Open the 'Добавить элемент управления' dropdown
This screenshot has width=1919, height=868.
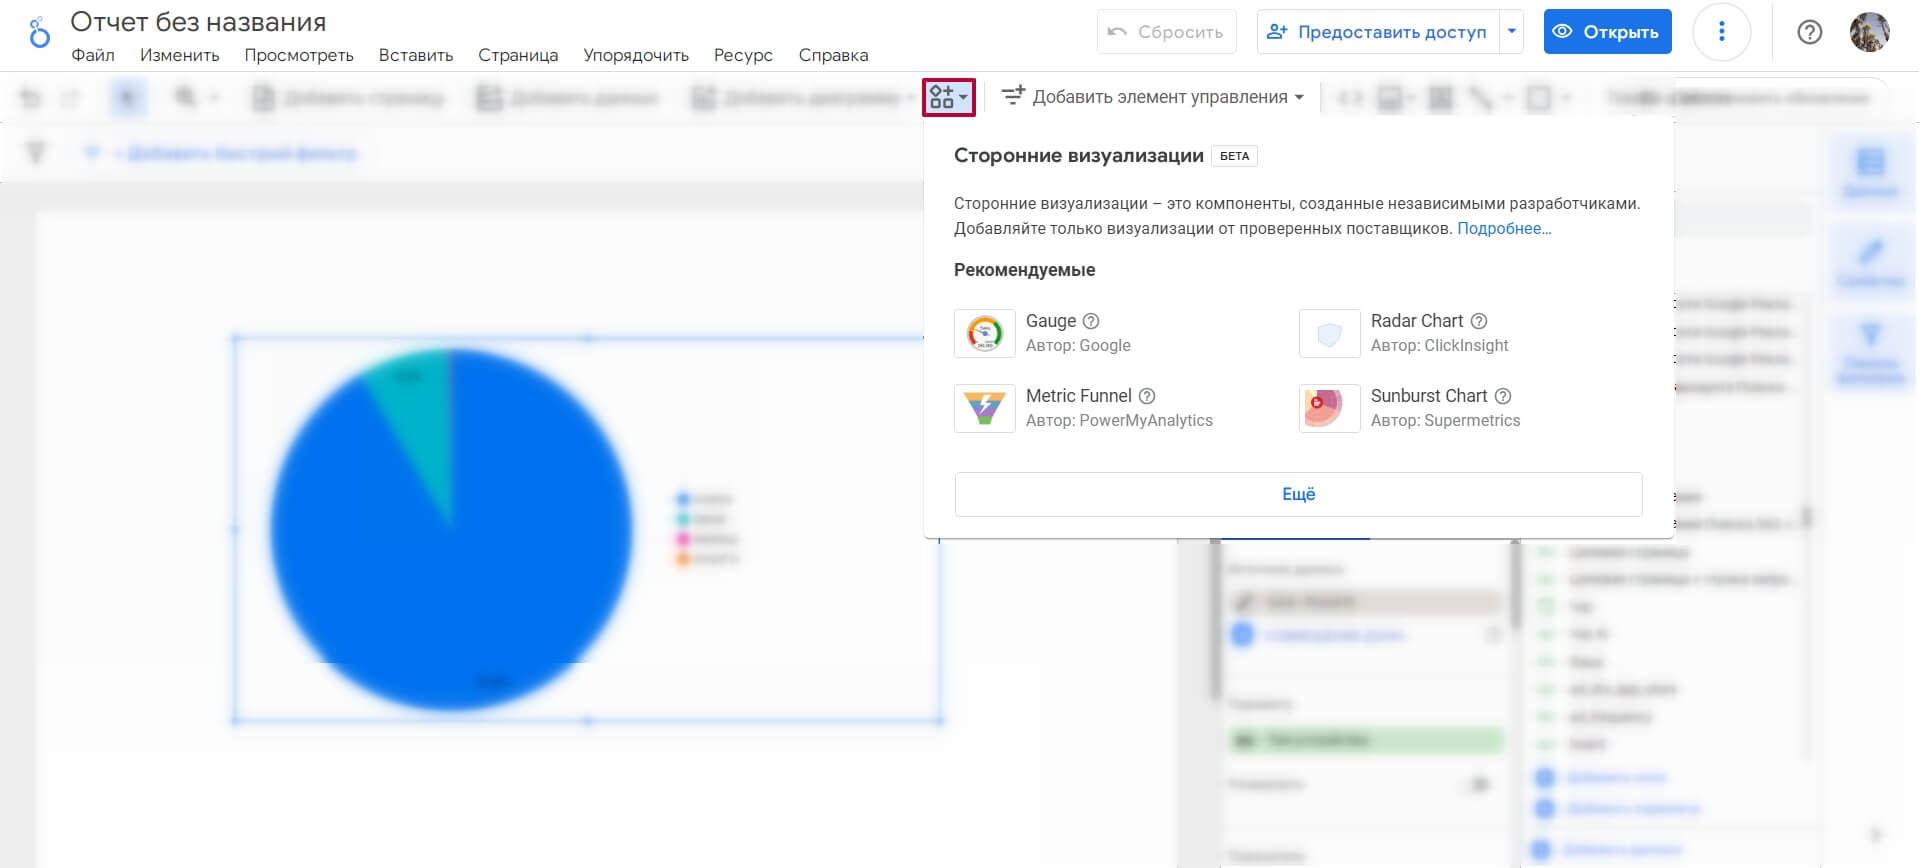point(1153,97)
